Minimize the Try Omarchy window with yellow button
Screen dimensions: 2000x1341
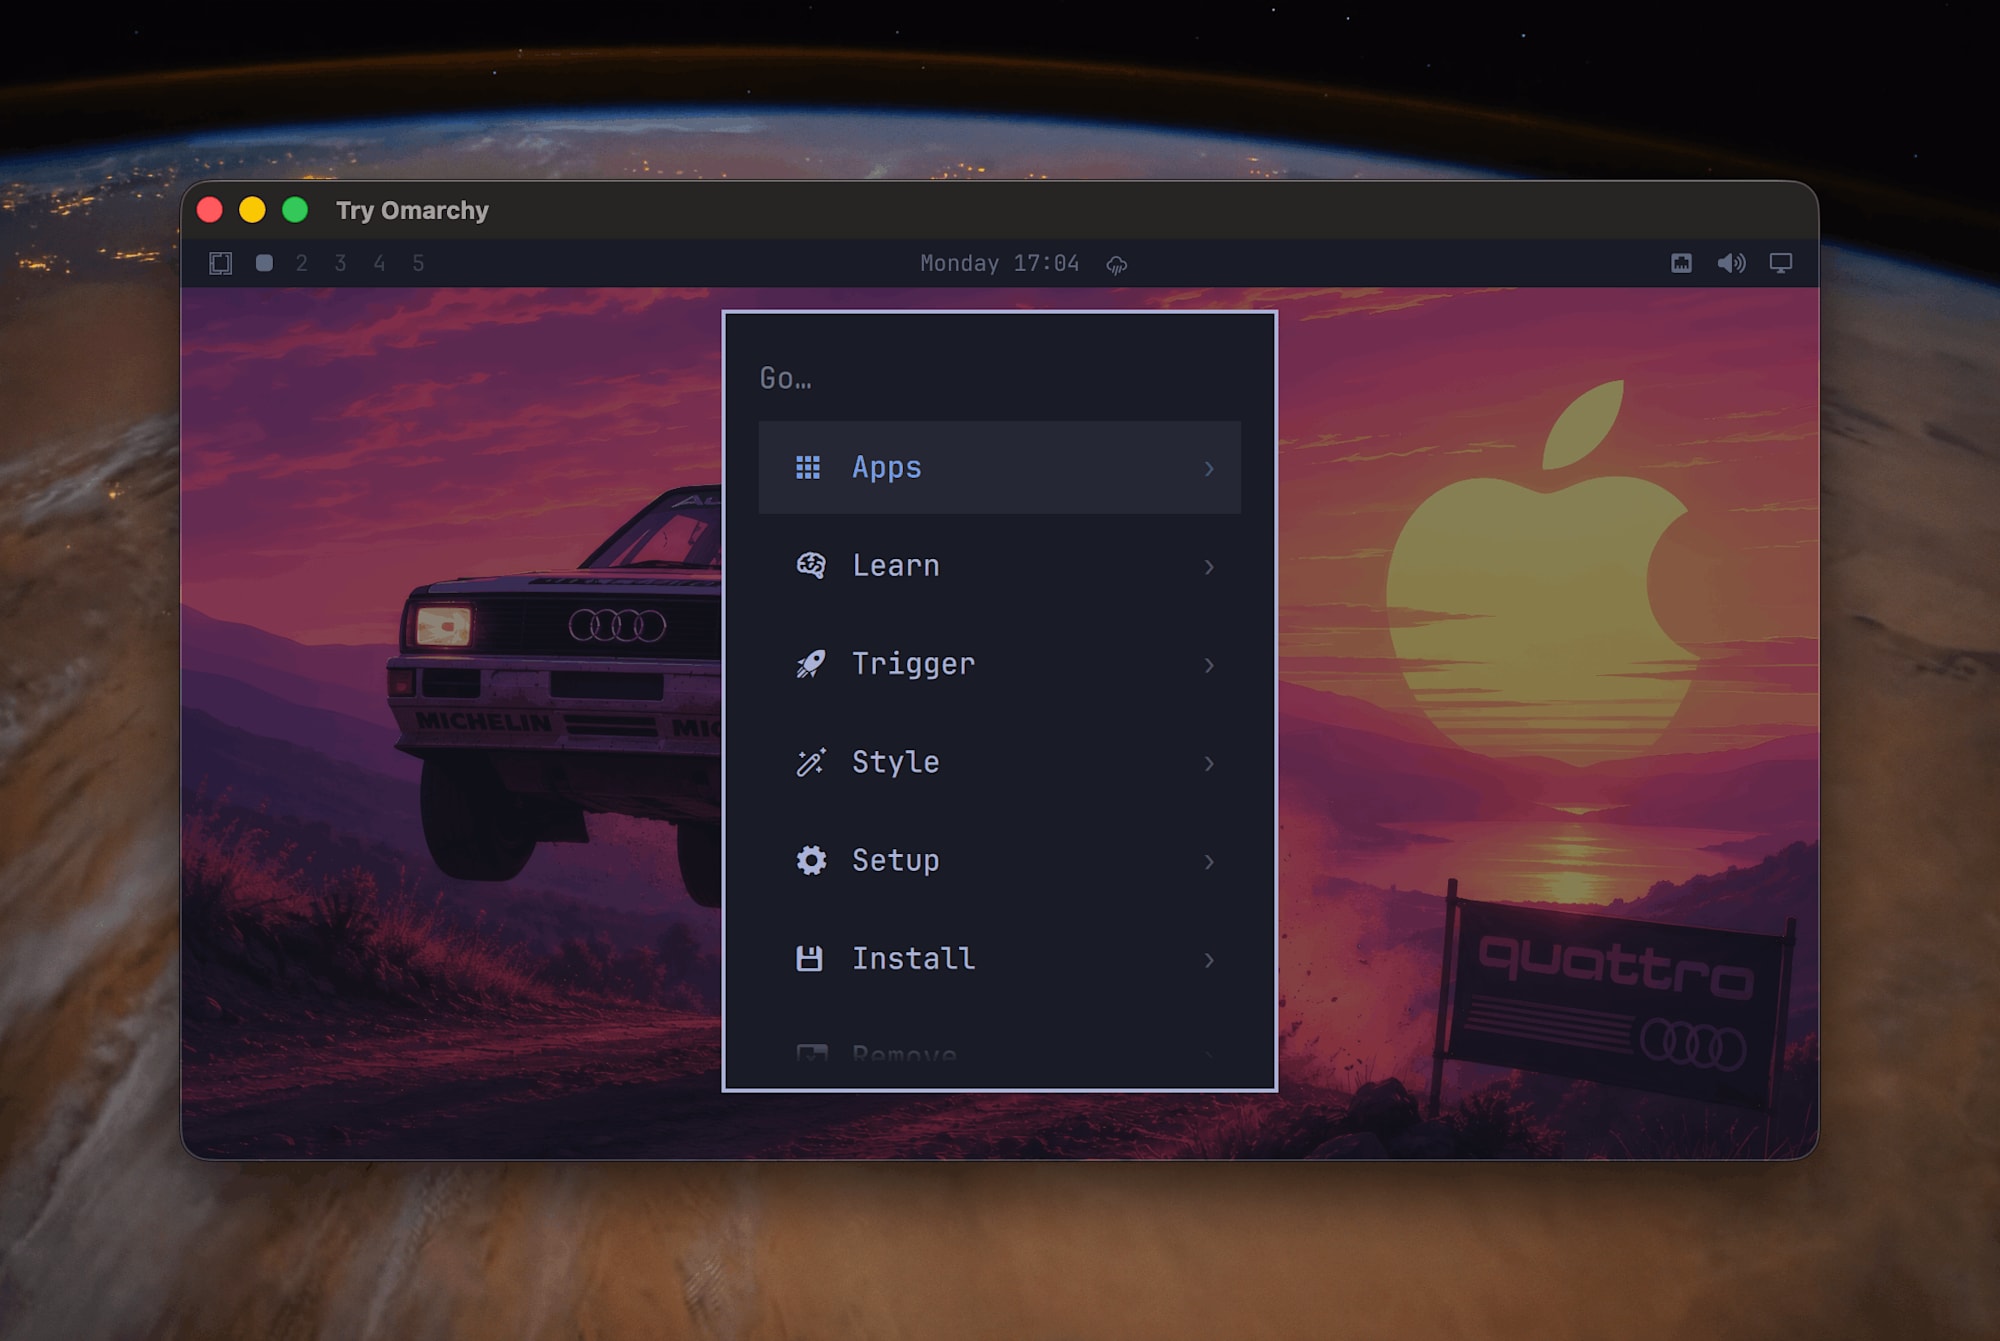(252, 210)
